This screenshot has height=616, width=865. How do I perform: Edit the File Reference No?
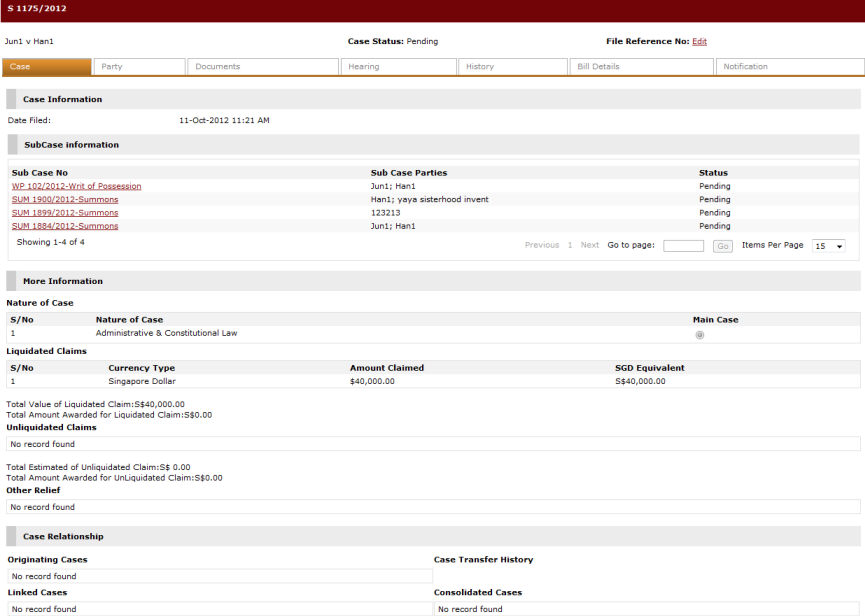(699, 42)
